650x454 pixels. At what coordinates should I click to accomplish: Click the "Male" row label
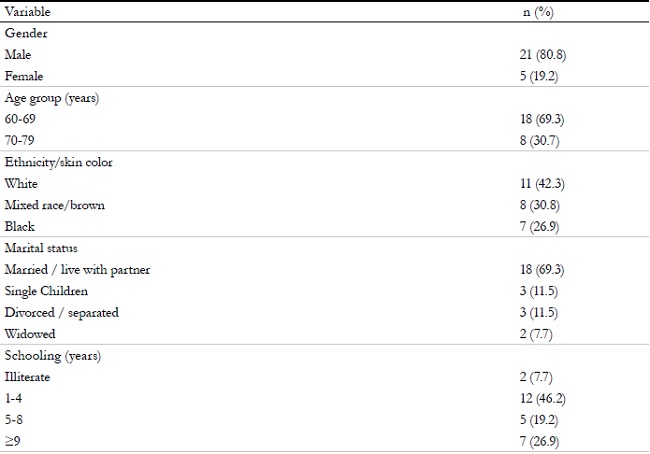tap(18, 54)
